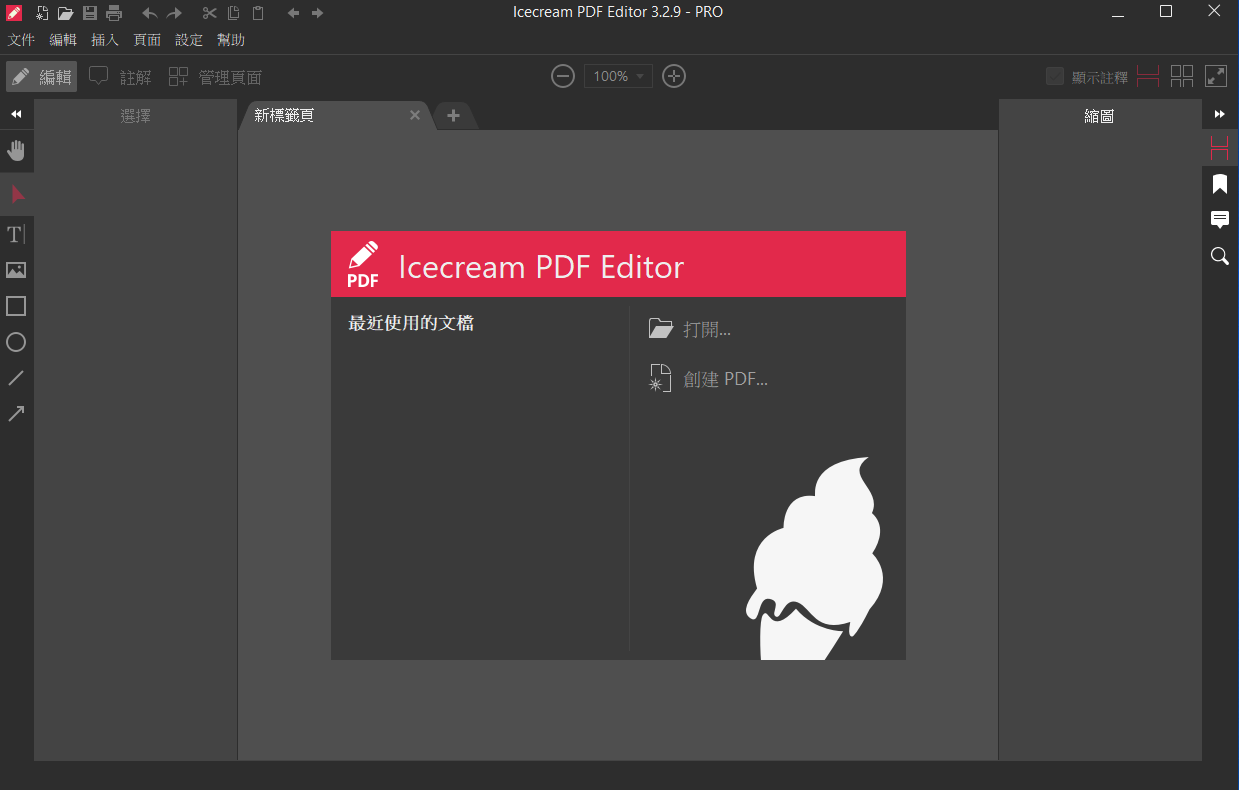Viewport: 1239px width, 790px height.
Task: Zoom in with the plus icon
Action: [x=674, y=76]
